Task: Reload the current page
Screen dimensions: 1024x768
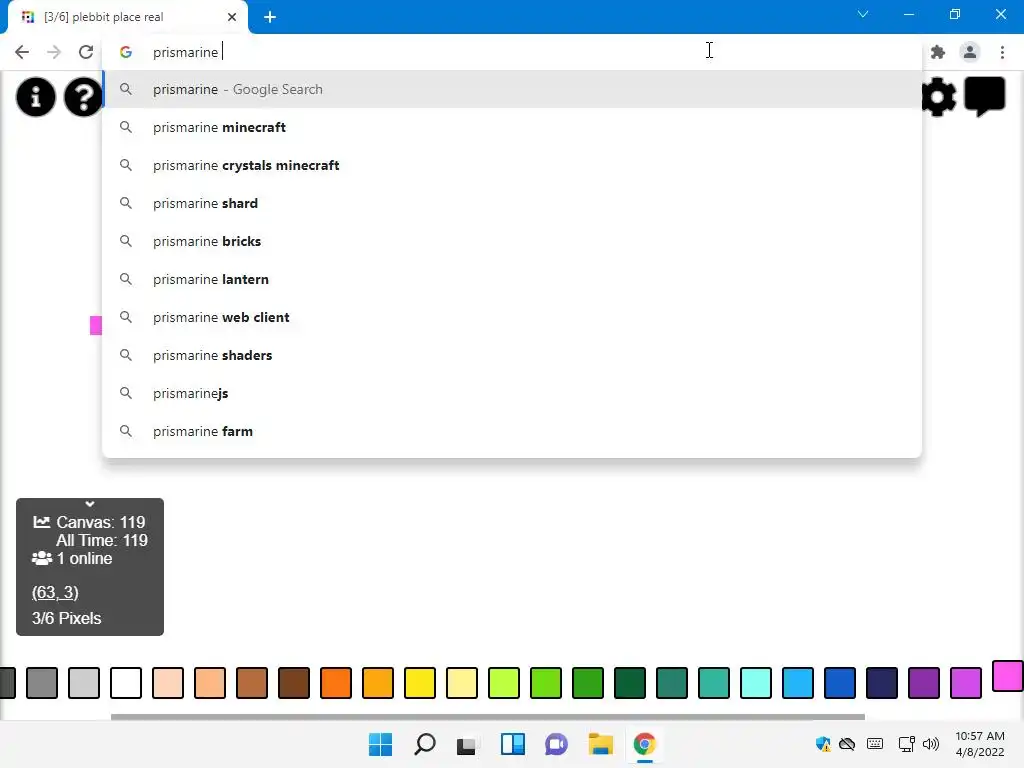Action: [x=86, y=52]
